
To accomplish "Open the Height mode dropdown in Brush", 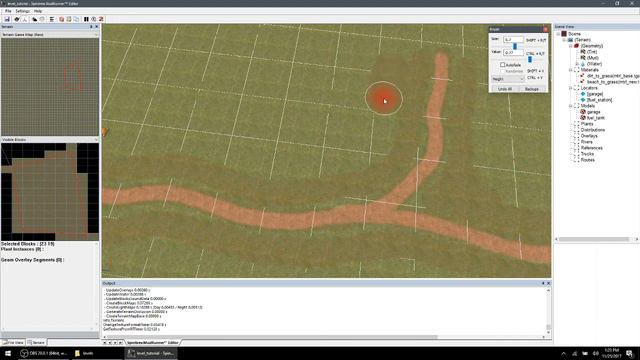I will (507, 79).
